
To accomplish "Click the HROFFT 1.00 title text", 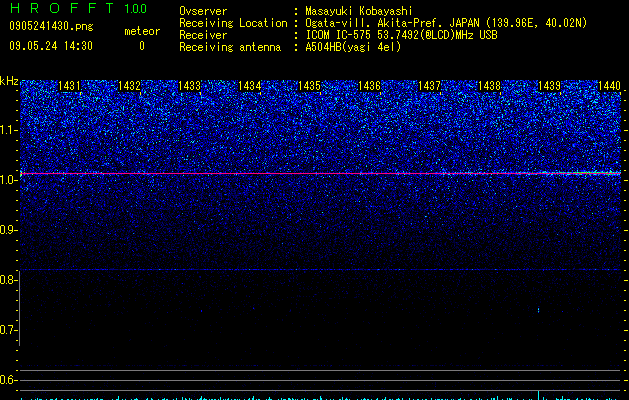I will tap(78, 8).
